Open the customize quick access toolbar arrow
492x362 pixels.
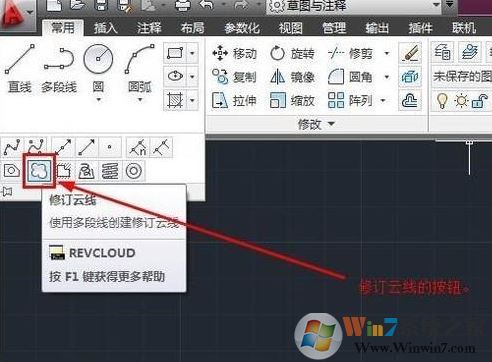point(450,5)
